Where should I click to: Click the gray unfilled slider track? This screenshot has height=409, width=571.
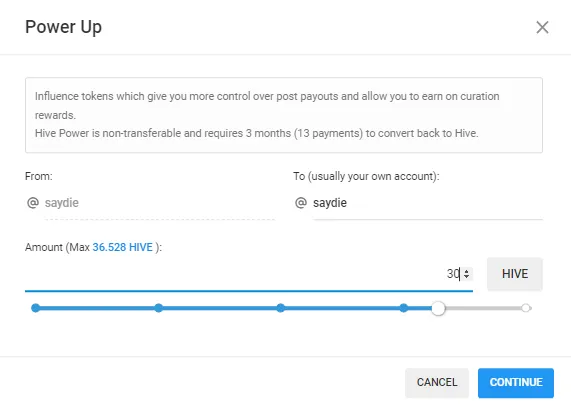click(x=484, y=308)
